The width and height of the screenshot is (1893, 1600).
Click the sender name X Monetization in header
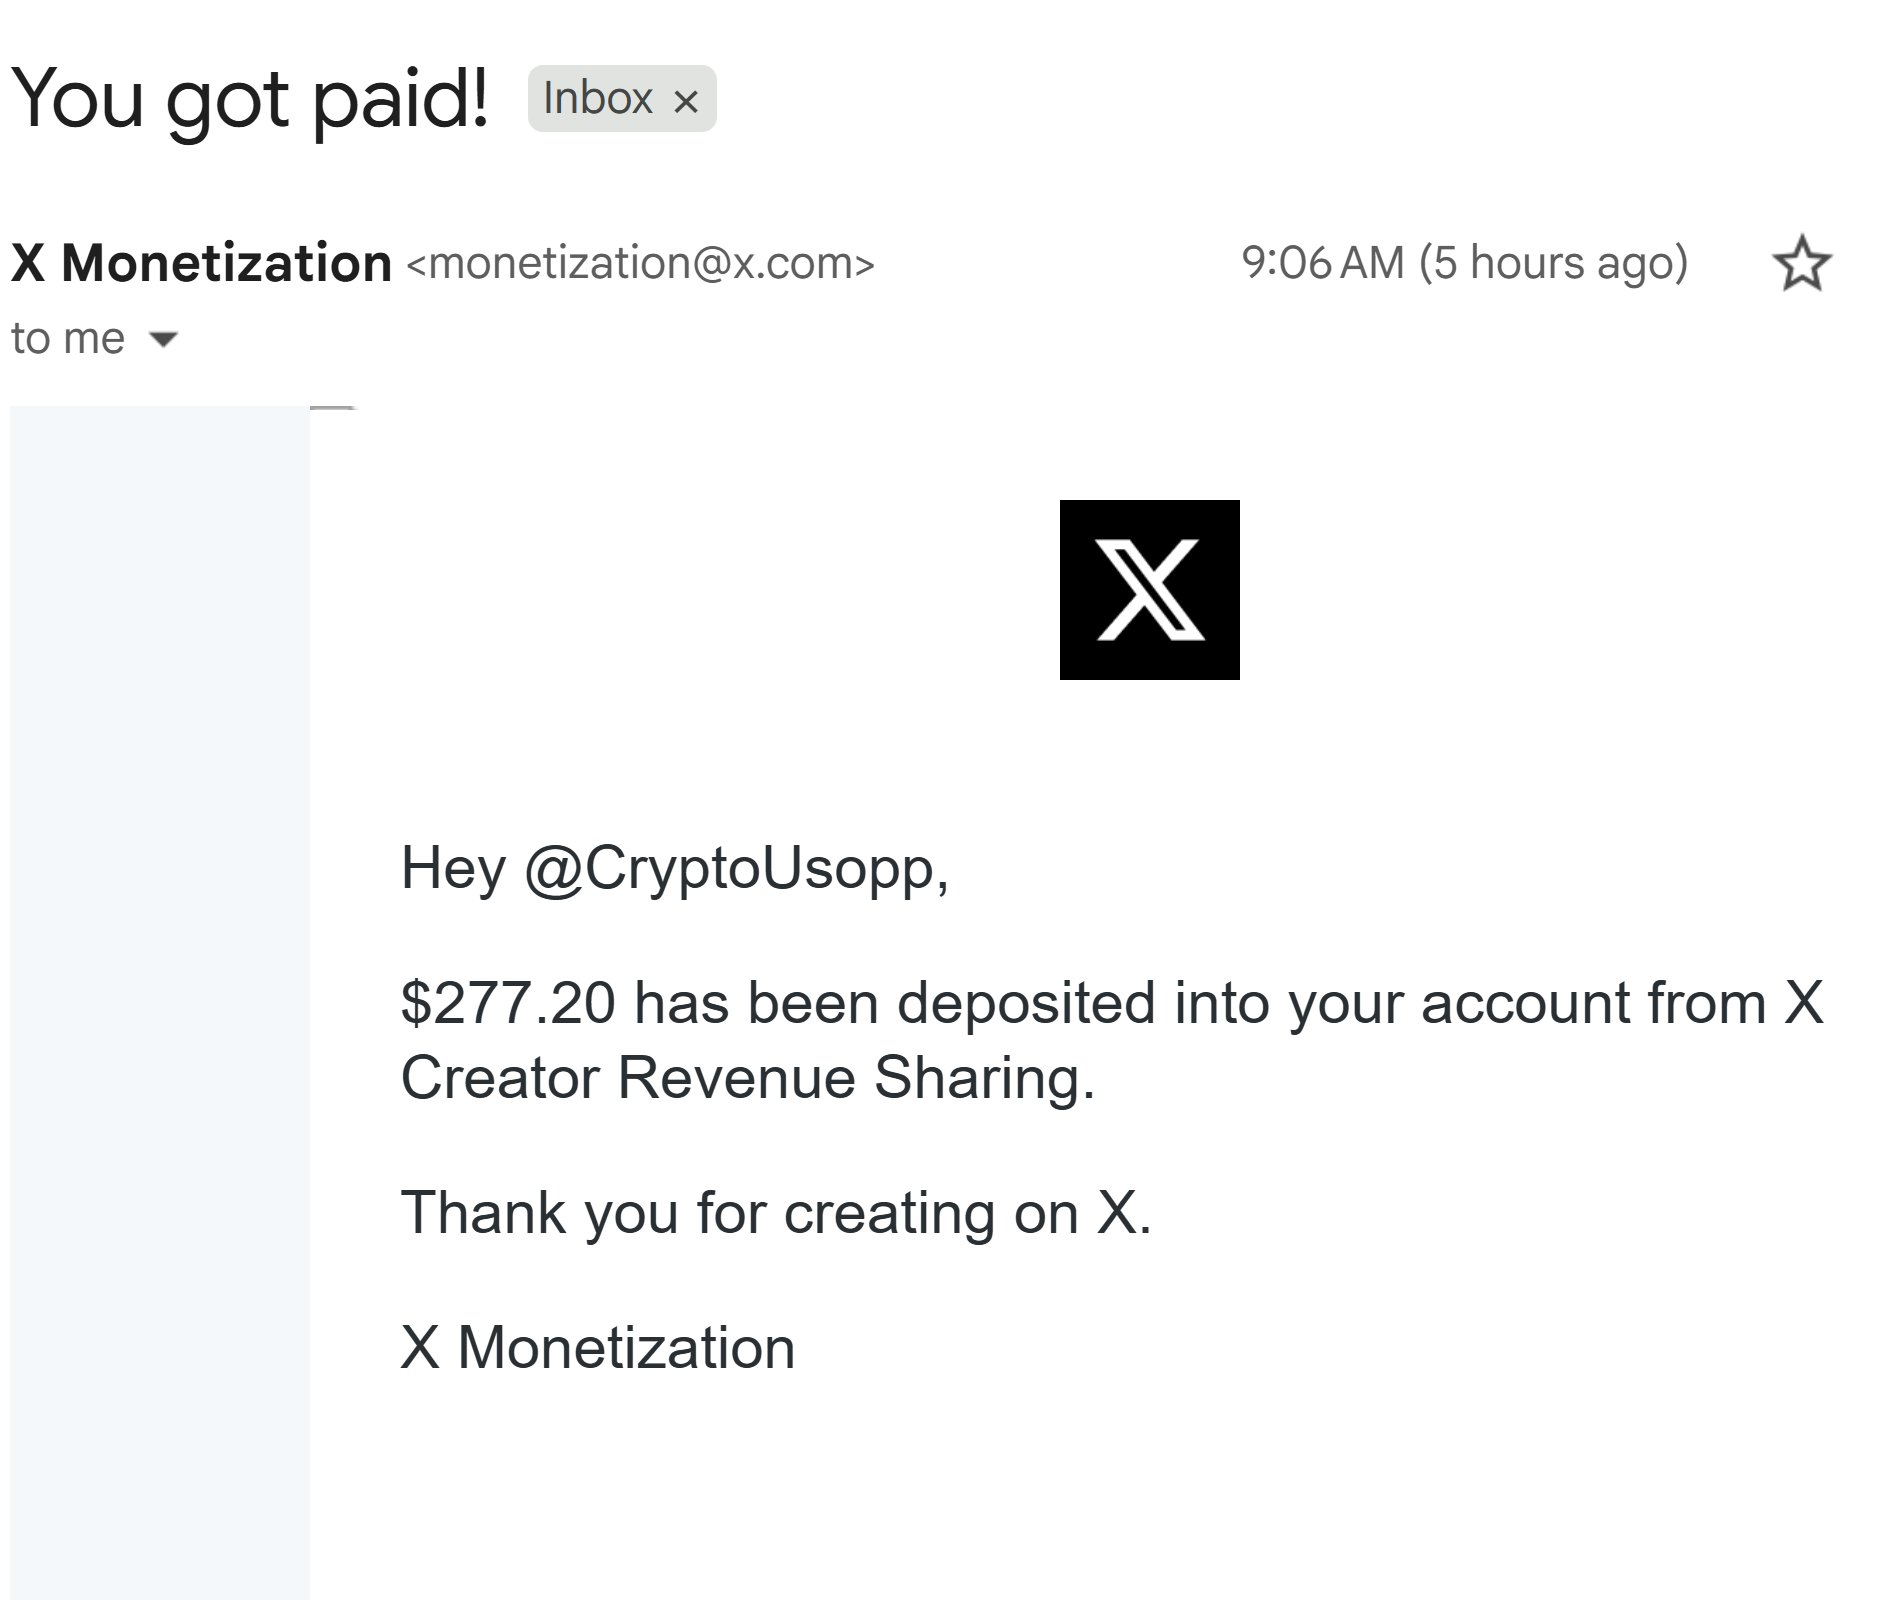coord(201,264)
